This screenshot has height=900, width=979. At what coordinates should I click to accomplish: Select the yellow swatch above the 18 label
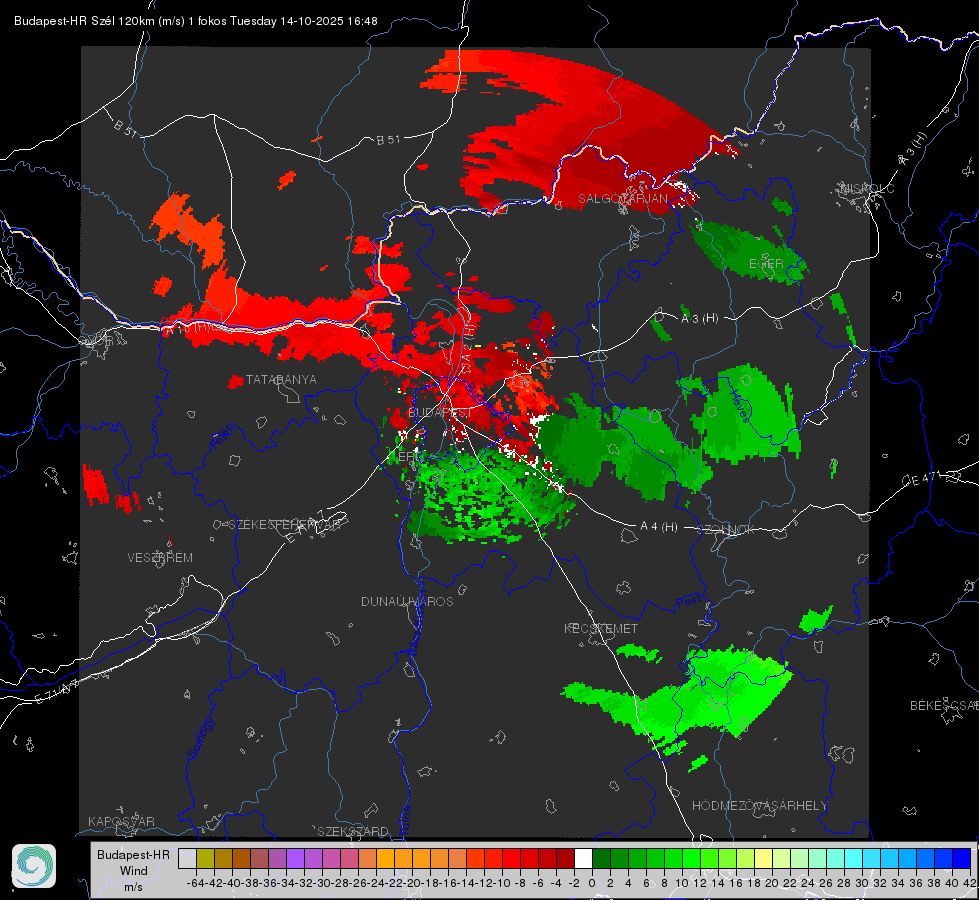[763, 858]
